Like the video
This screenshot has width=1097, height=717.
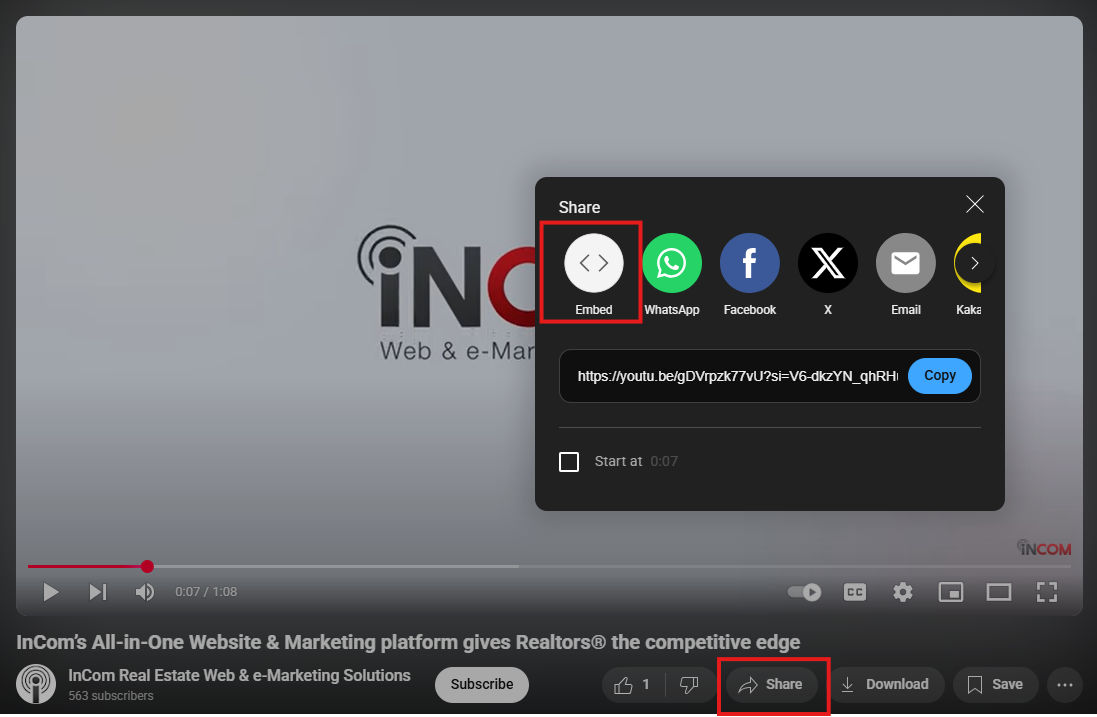[x=632, y=685]
